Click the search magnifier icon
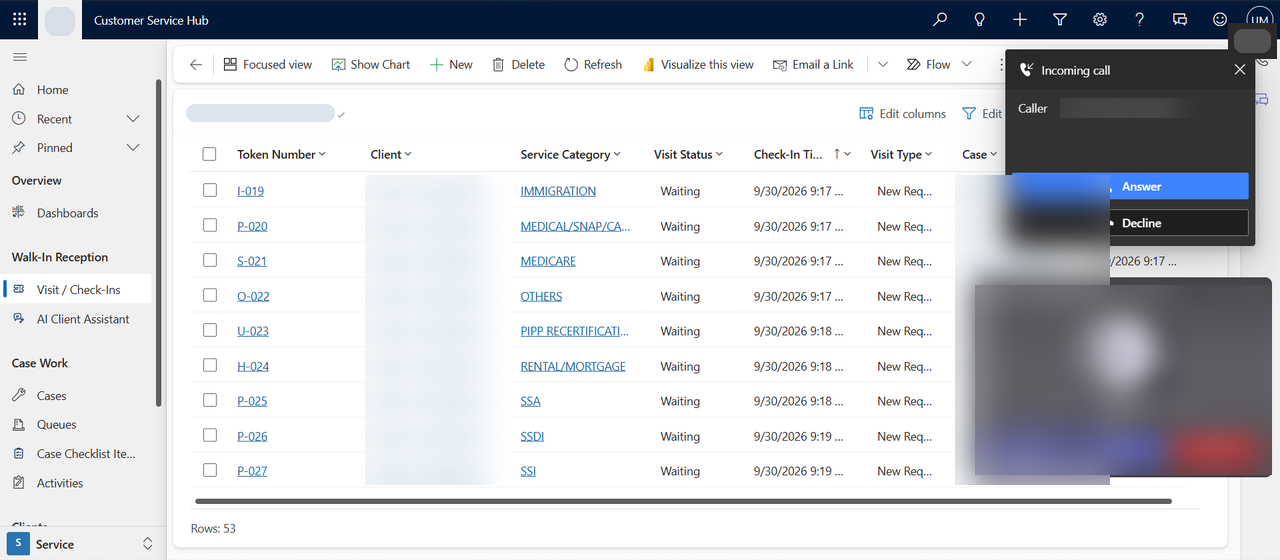Screen dimensions: 1280x560 [x=939, y=19]
